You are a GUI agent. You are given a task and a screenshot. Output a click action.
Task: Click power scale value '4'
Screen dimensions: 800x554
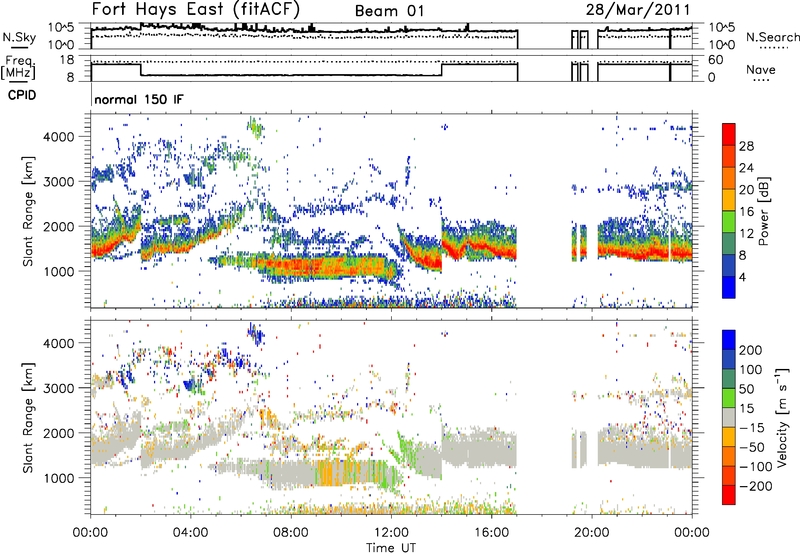pyautogui.click(x=742, y=277)
